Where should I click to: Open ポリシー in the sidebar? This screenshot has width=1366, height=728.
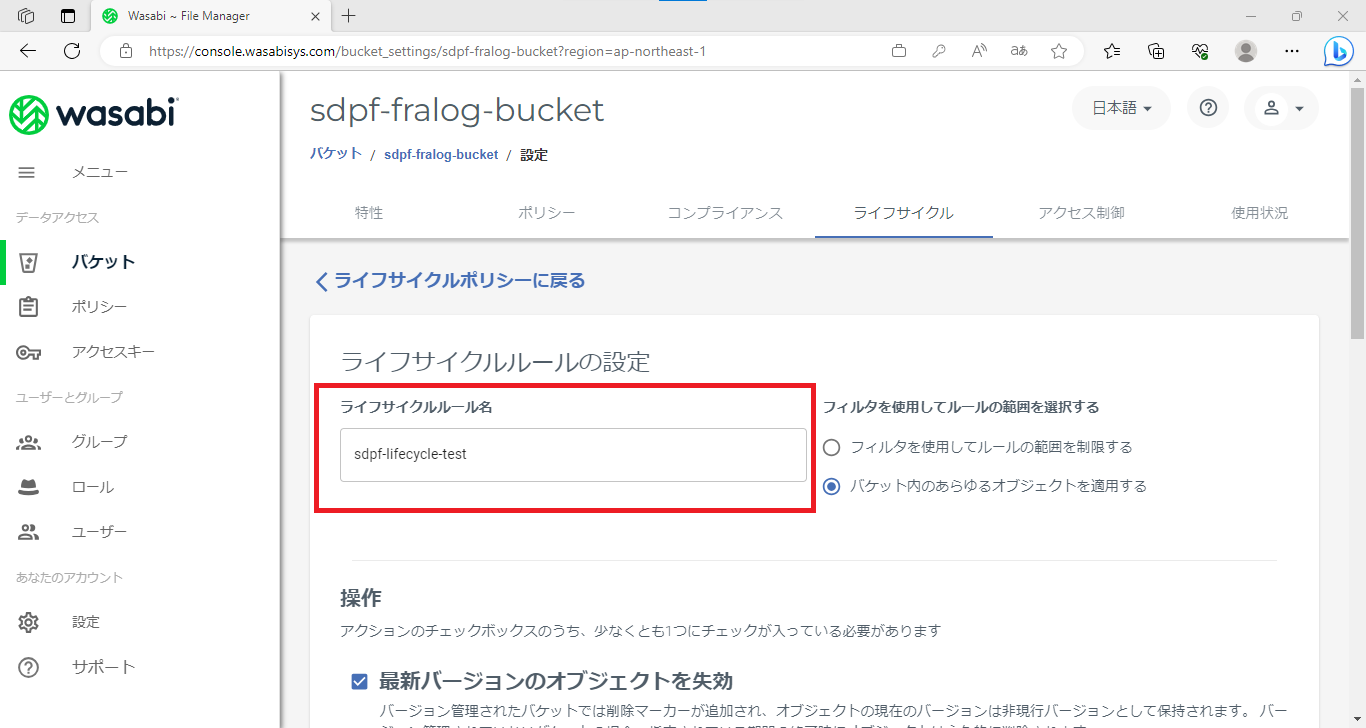[99, 307]
